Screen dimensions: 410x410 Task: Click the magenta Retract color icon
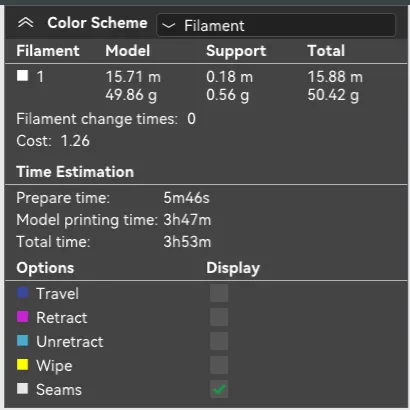point(22,317)
